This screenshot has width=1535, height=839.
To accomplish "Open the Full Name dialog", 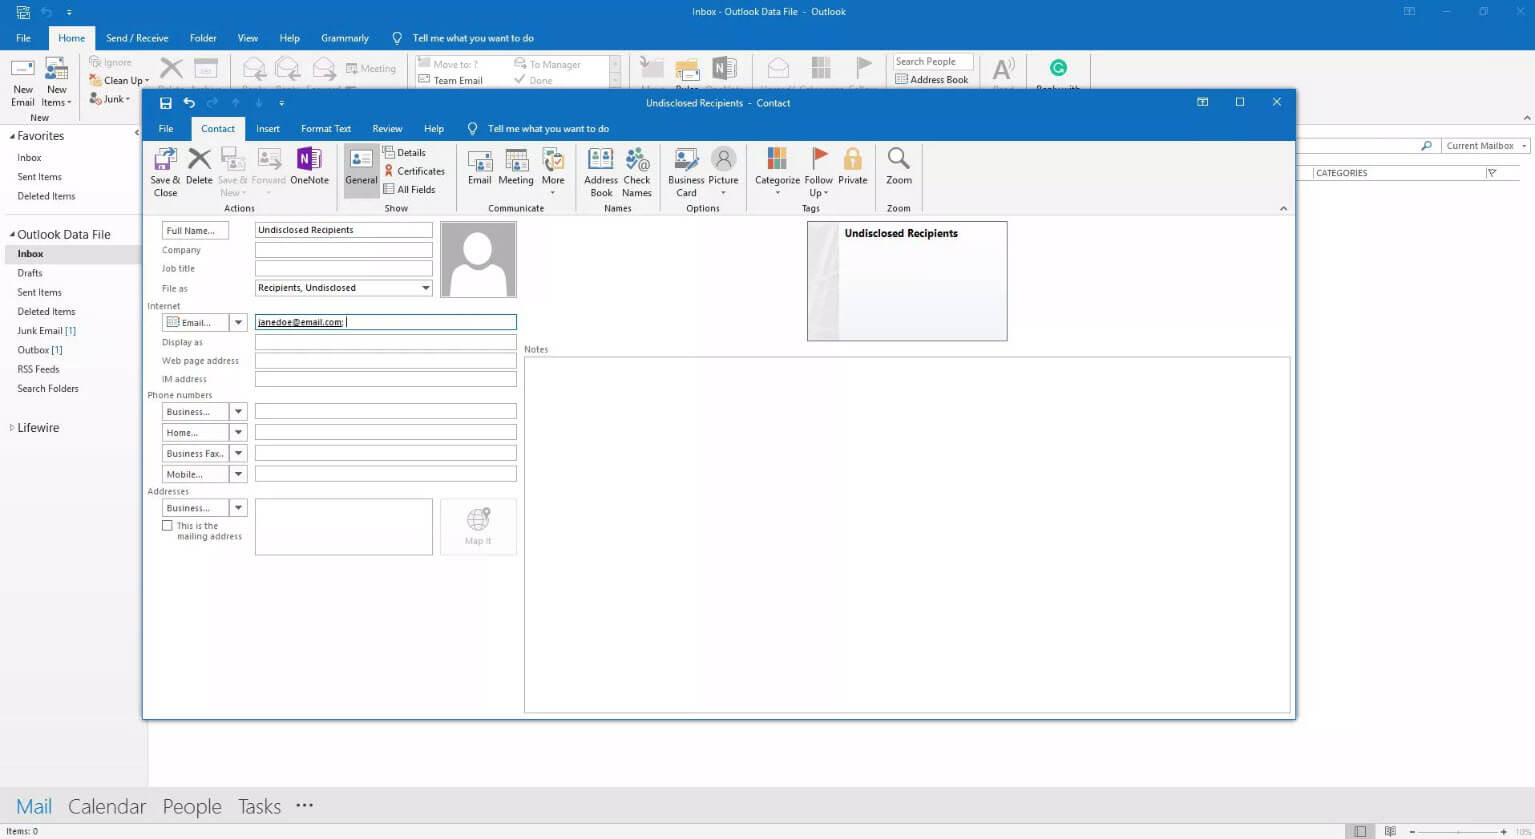I will (x=195, y=229).
